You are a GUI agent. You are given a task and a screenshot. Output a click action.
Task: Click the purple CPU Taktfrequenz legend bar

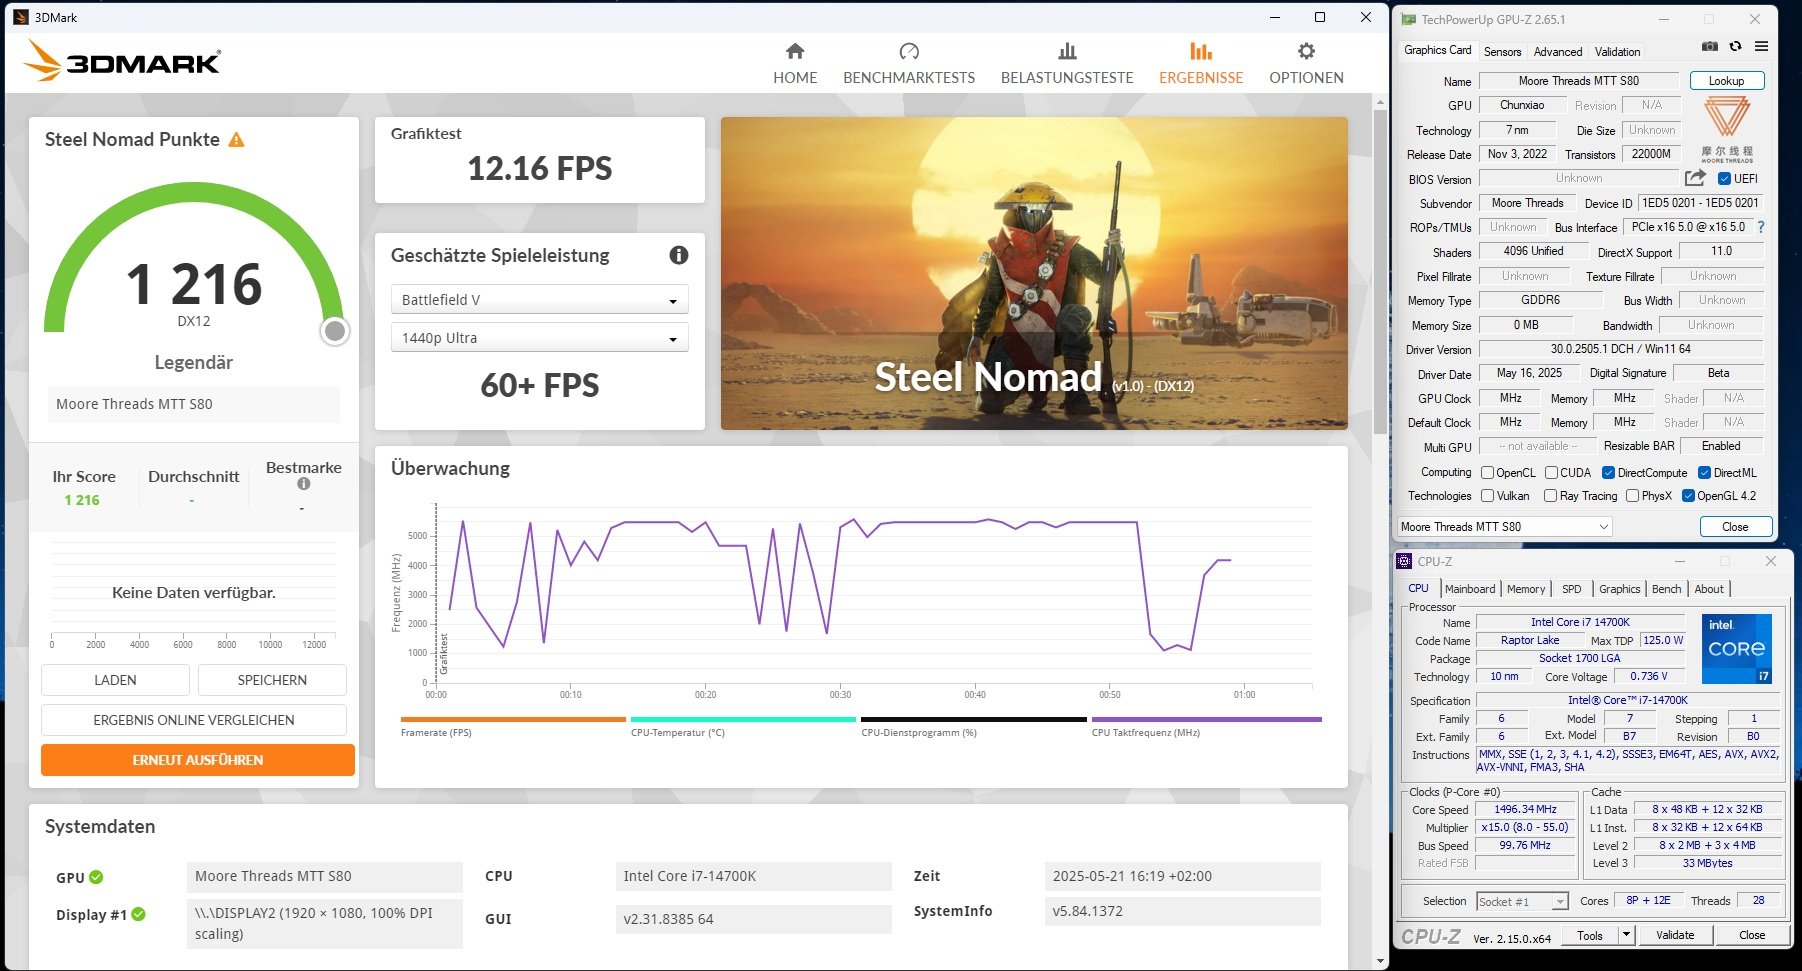pos(1206,719)
